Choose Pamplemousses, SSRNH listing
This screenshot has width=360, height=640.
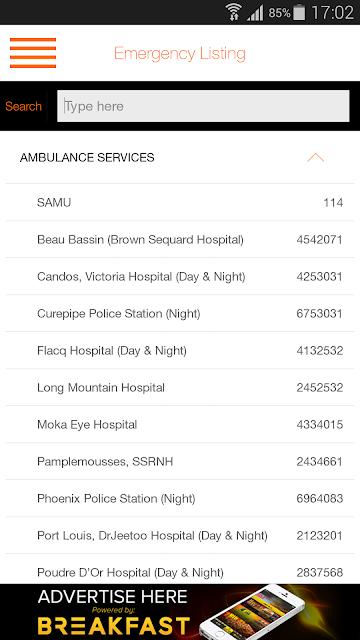coord(180,462)
